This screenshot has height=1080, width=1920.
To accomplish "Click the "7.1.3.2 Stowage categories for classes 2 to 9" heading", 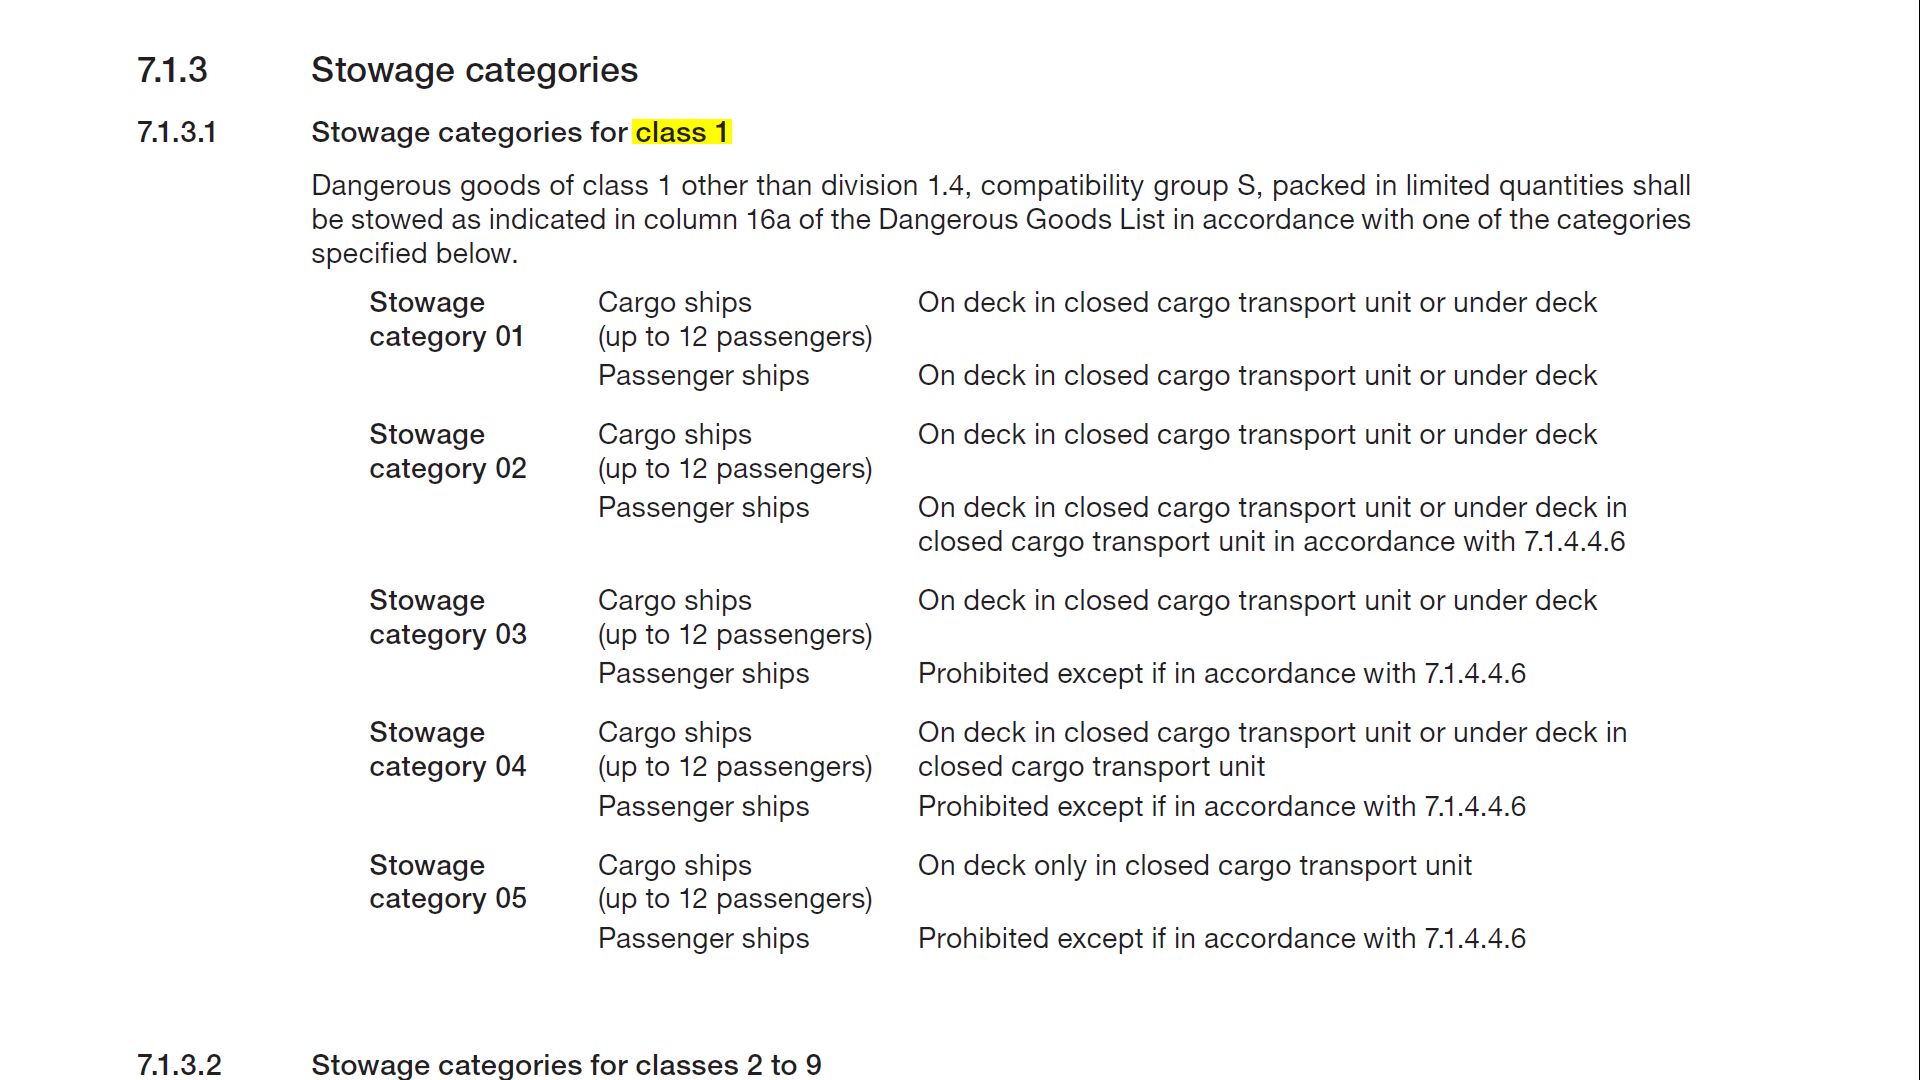I will coord(566,1064).
